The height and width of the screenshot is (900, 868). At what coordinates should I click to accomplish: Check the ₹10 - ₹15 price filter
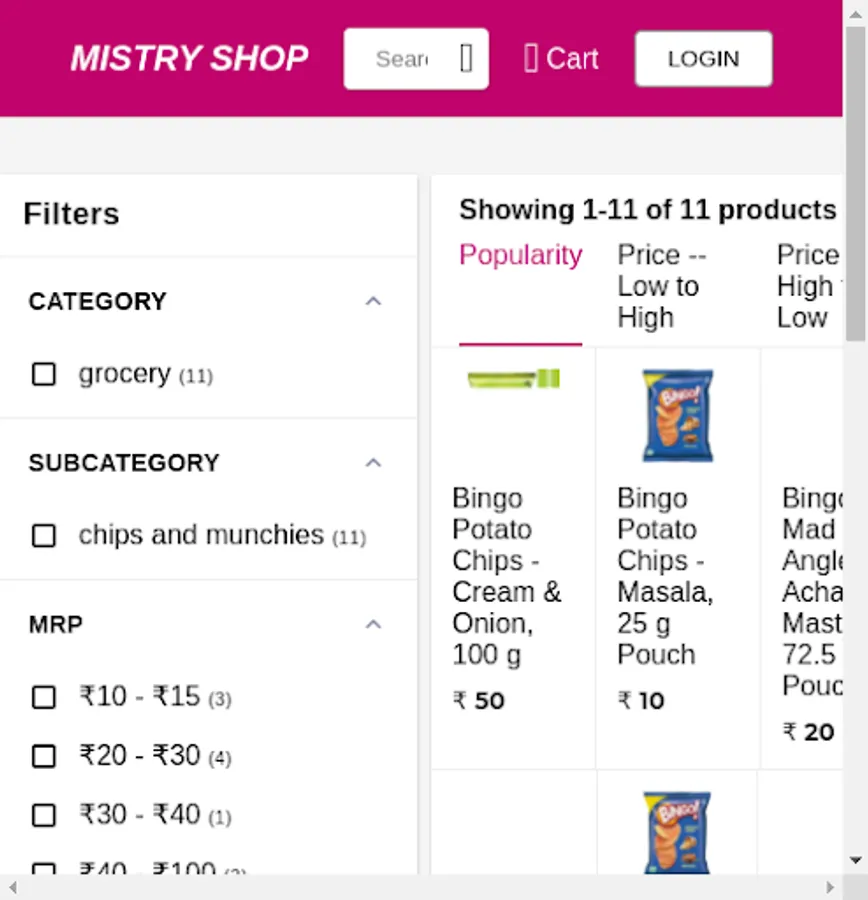tap(44, 697)
